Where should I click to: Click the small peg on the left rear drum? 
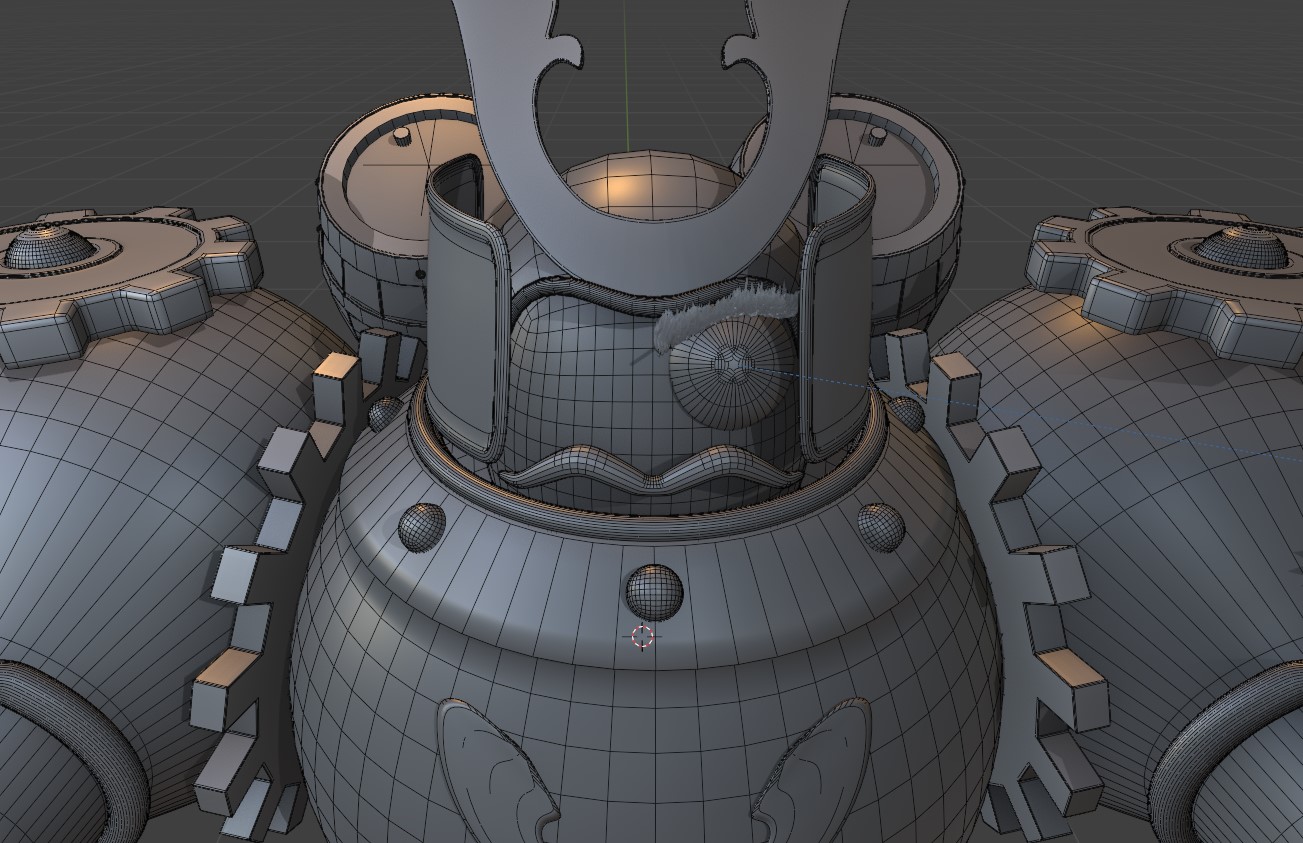click(x=402, y=135)
